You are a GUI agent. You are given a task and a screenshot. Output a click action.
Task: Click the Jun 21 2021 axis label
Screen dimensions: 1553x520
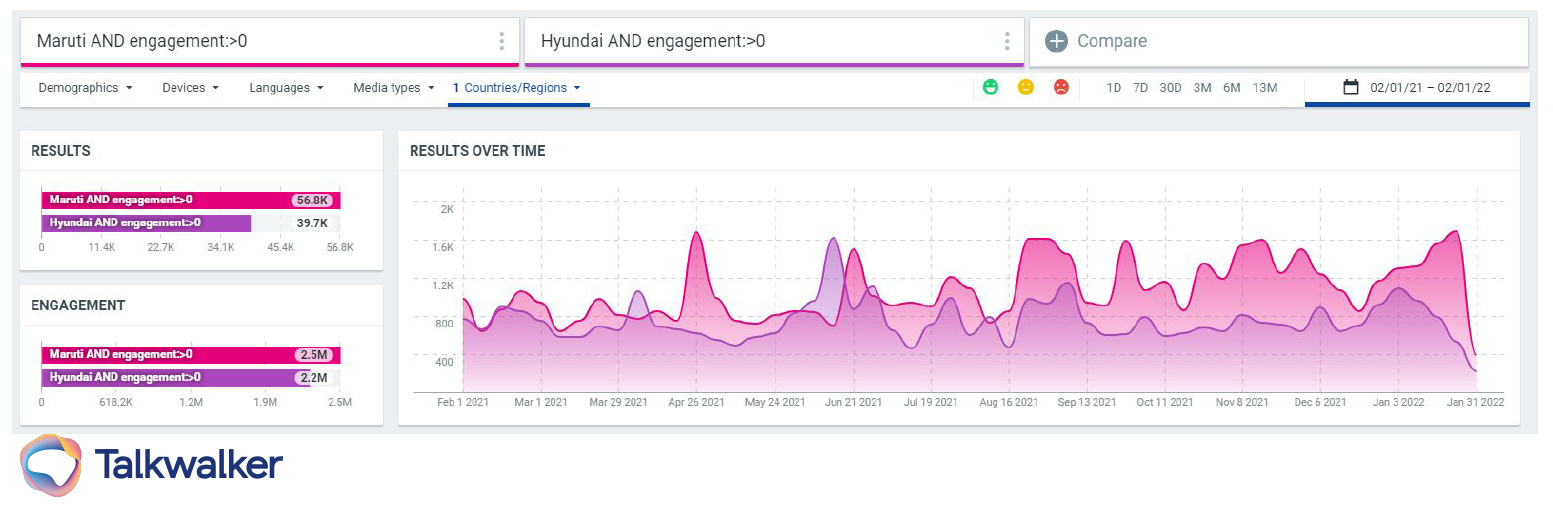[853, 402]
